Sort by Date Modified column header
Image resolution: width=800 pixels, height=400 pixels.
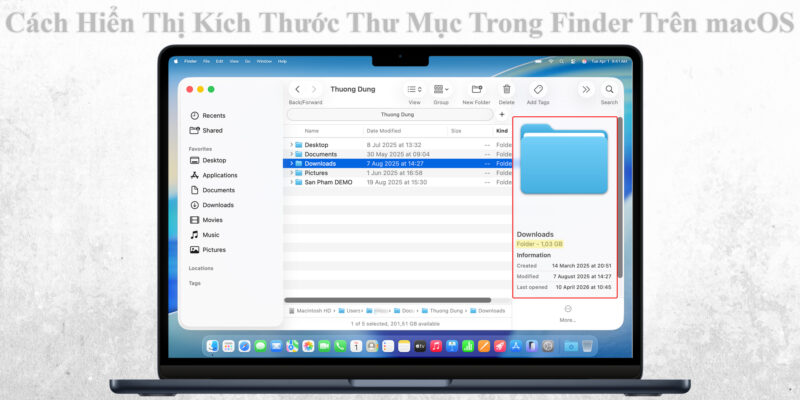pos(384,131)
